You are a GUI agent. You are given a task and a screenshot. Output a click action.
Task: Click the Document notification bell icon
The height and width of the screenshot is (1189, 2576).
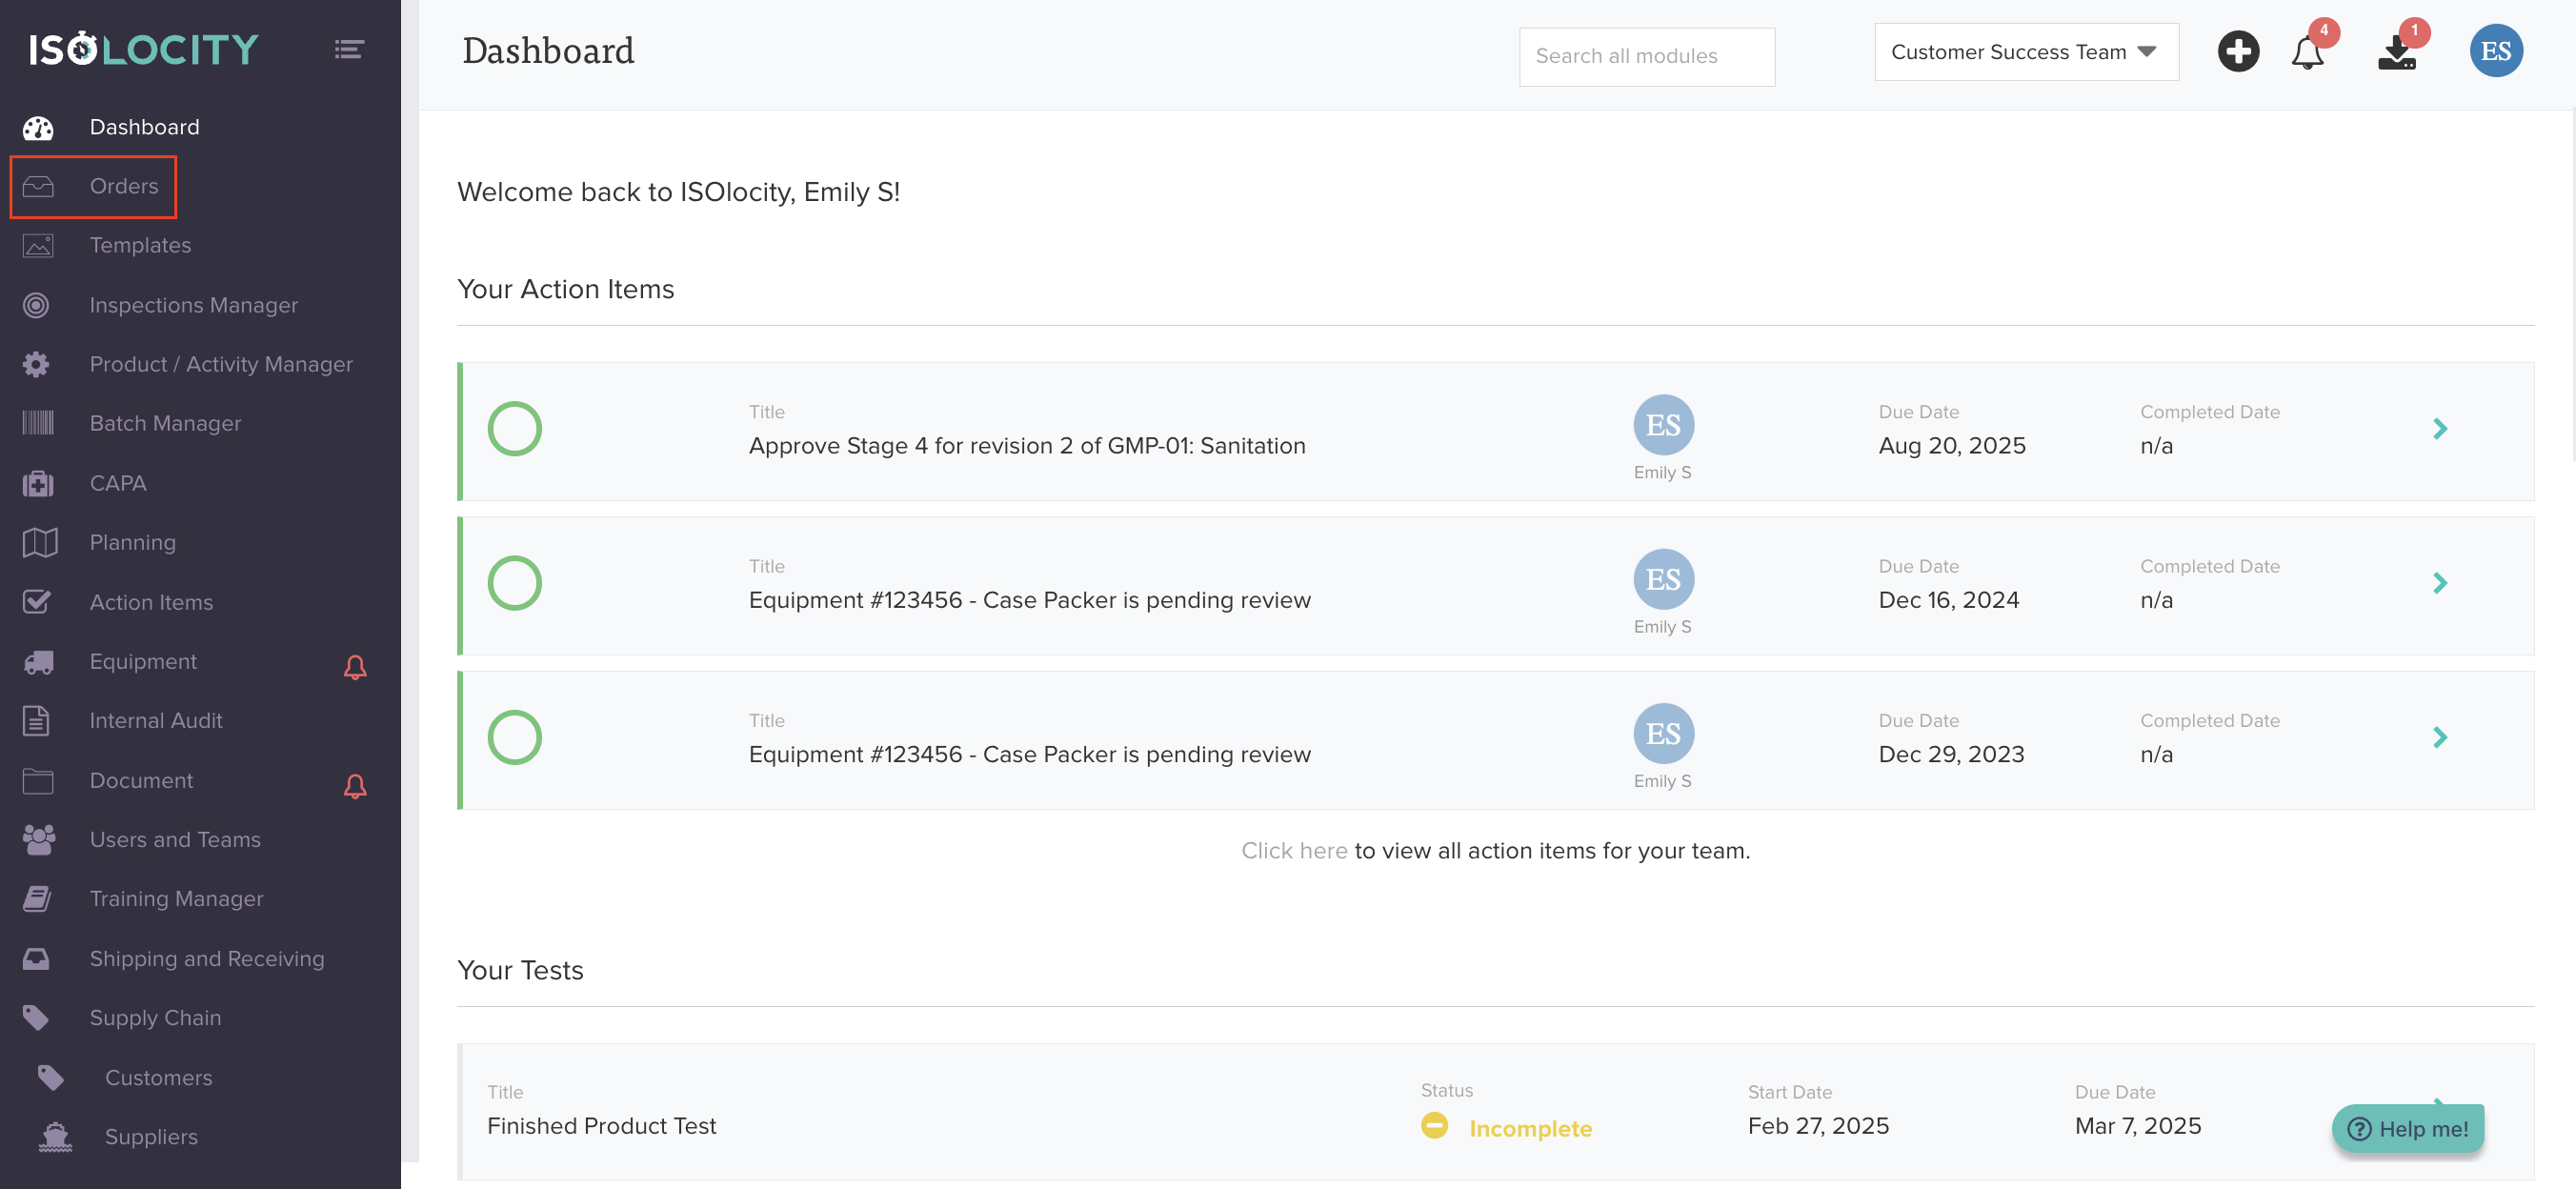[x=355, y=786]
